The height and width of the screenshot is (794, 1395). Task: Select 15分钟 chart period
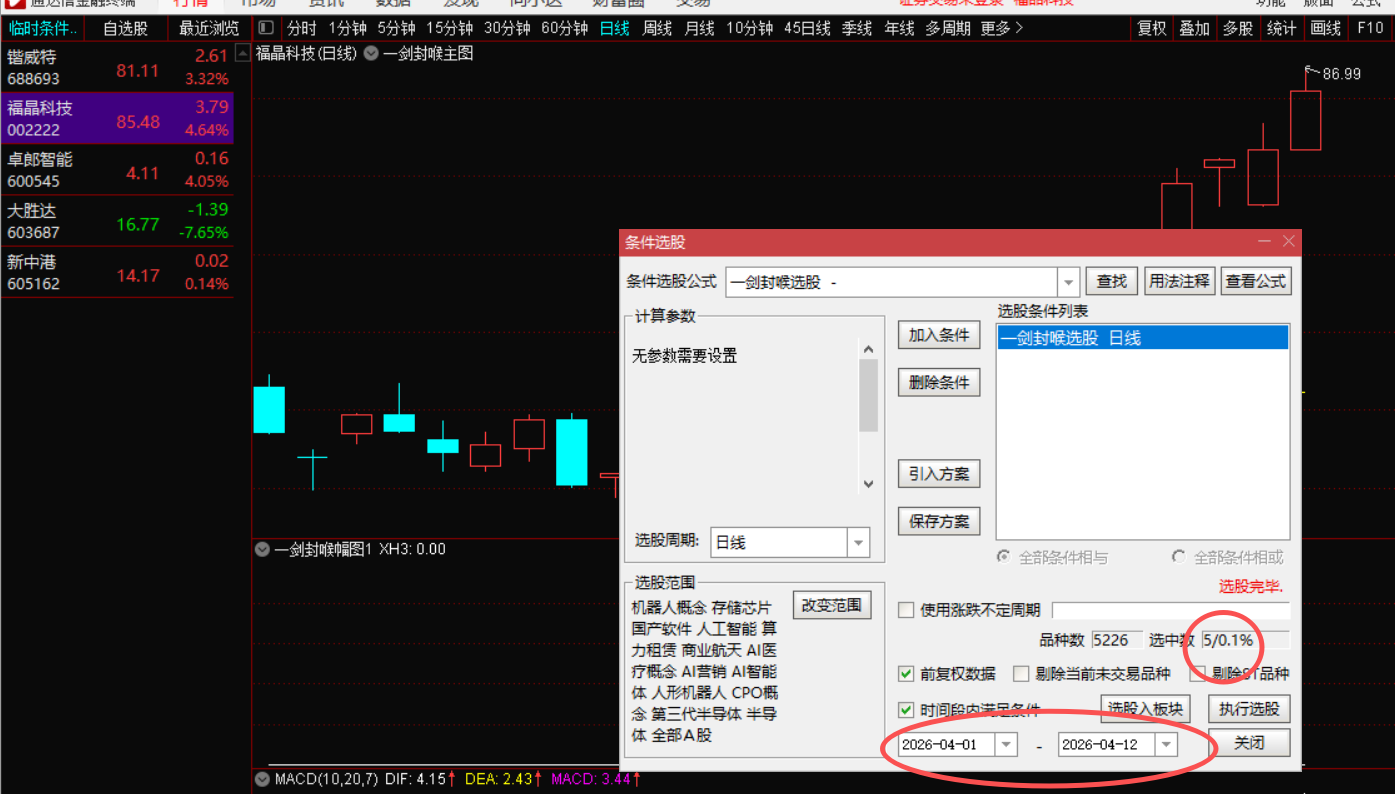click(x=449, y=29)
